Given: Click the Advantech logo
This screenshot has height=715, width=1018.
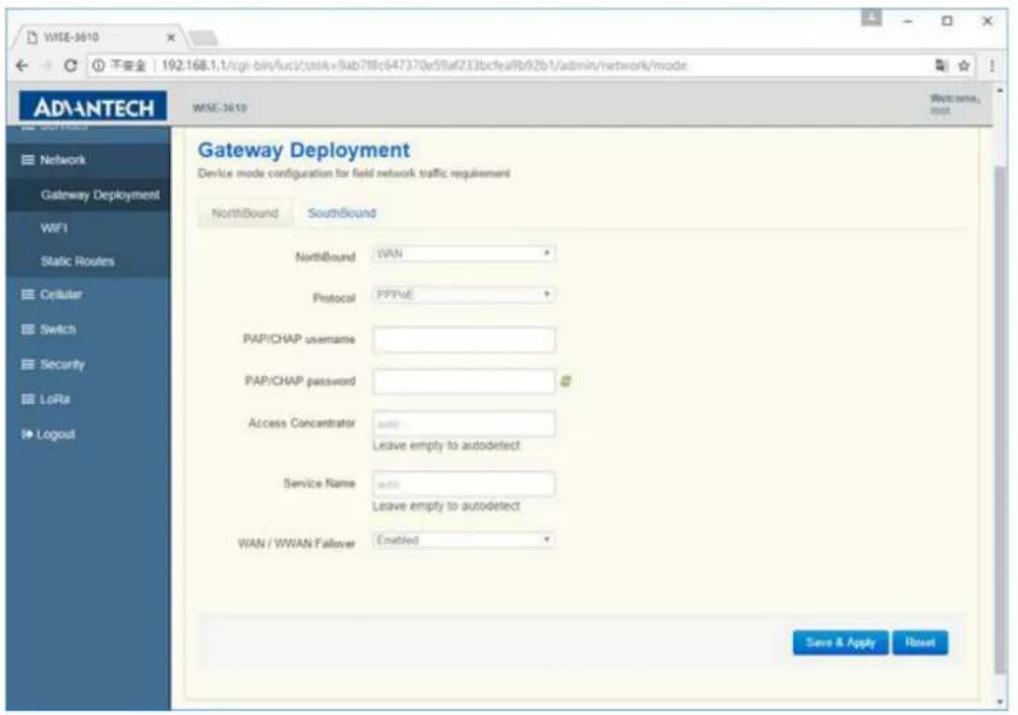Looking at the screenshot, I should pos(93,107).
